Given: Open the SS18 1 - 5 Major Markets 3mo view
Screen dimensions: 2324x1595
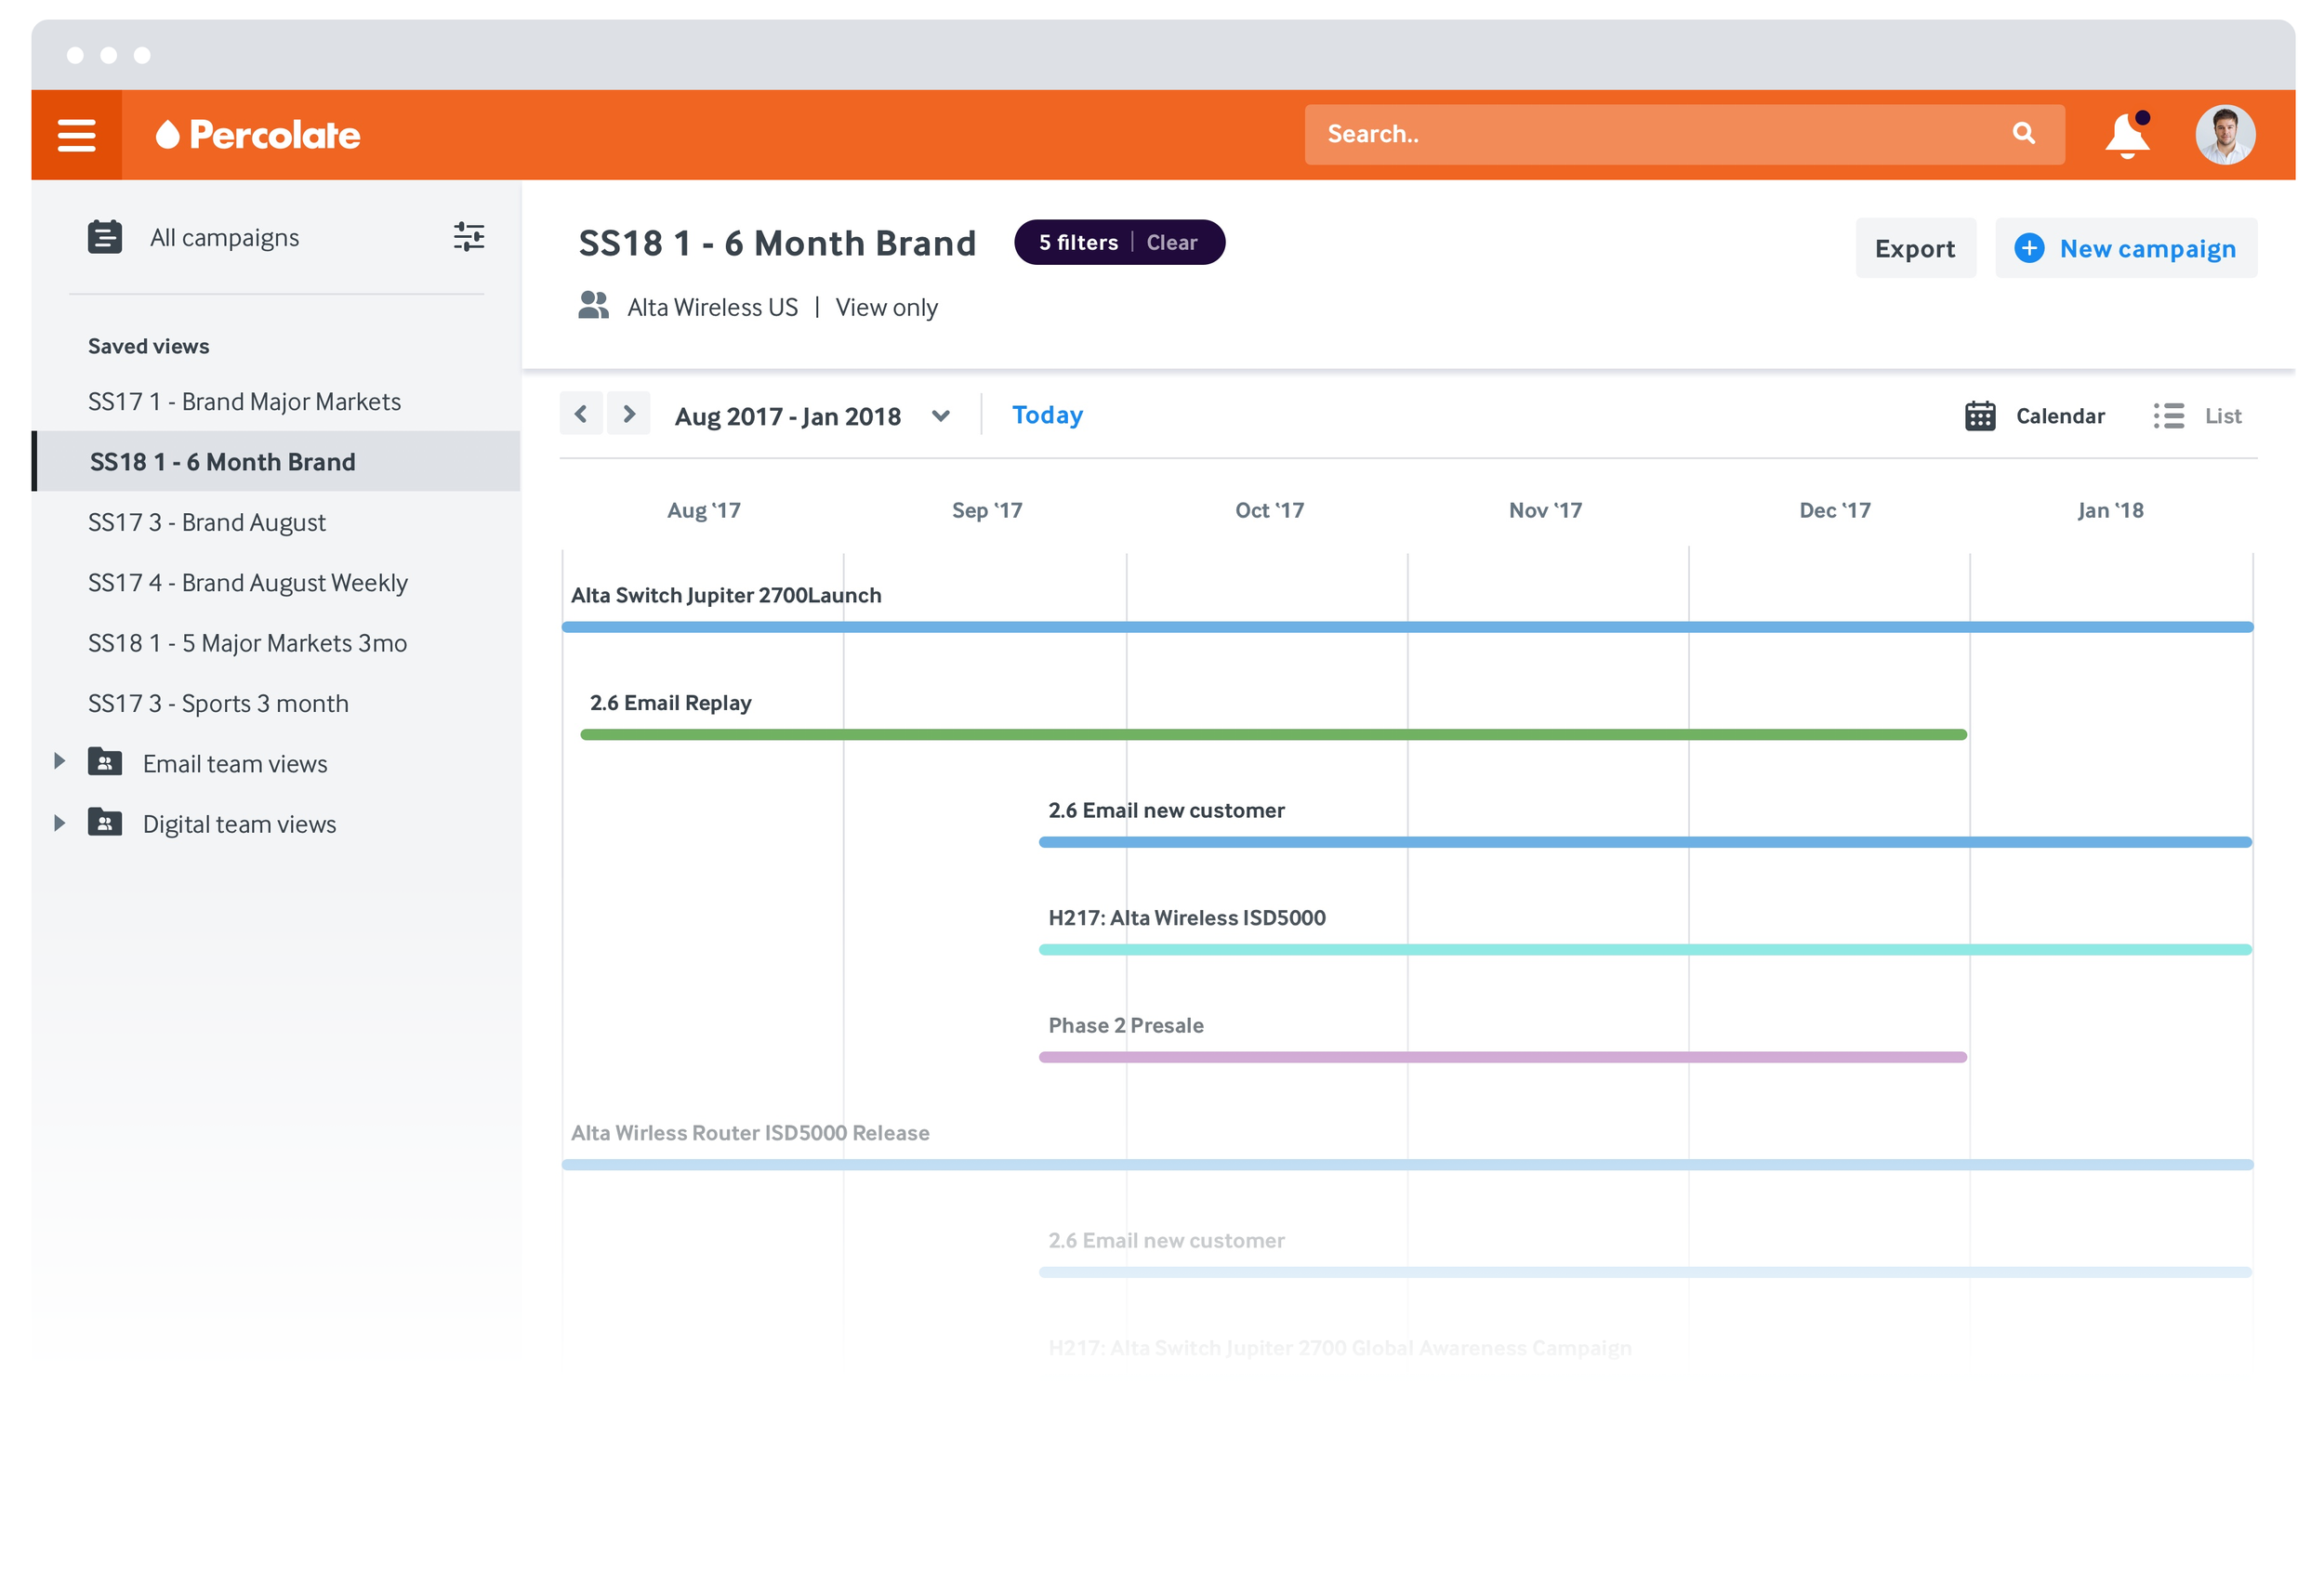Looking at the screenshot, I should [x=247, y=643].
